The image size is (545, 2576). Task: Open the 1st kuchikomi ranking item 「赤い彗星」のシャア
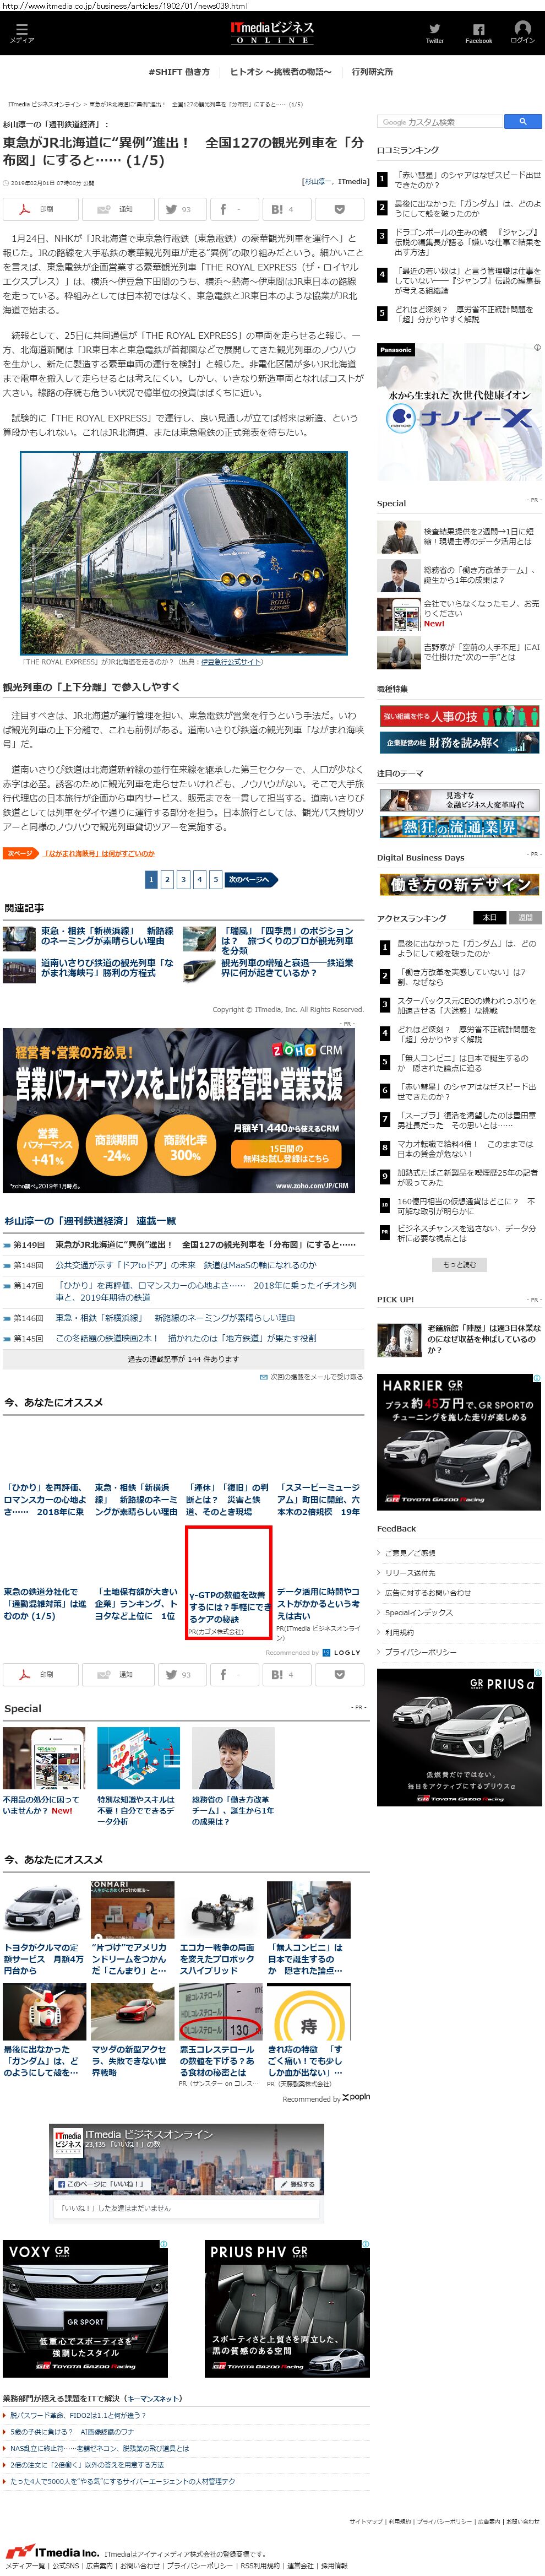[x=467, y=179]
